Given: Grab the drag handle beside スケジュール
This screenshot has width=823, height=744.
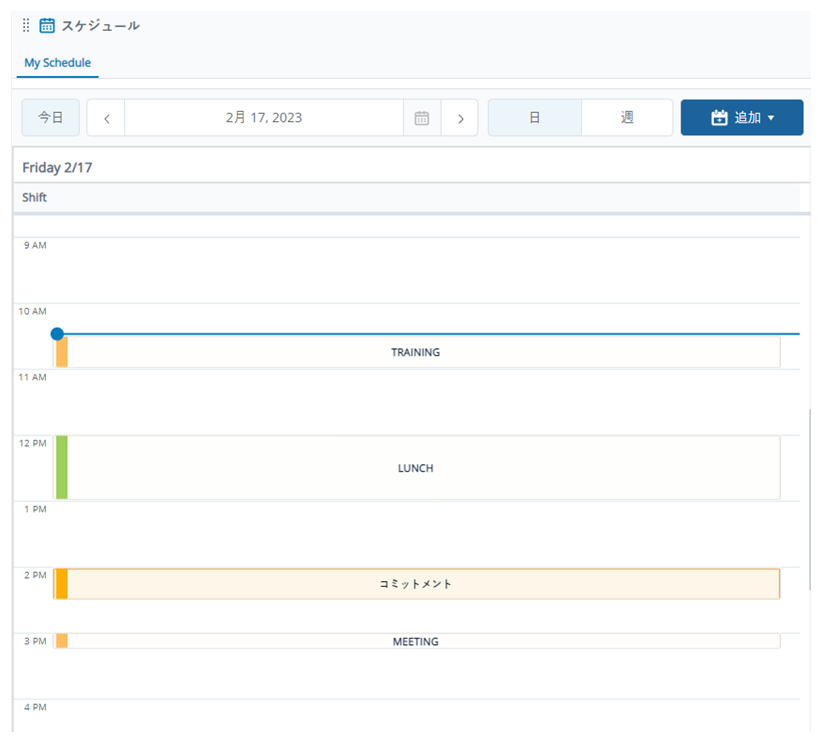Looking at the screenshot, I should tap(26, 25).
